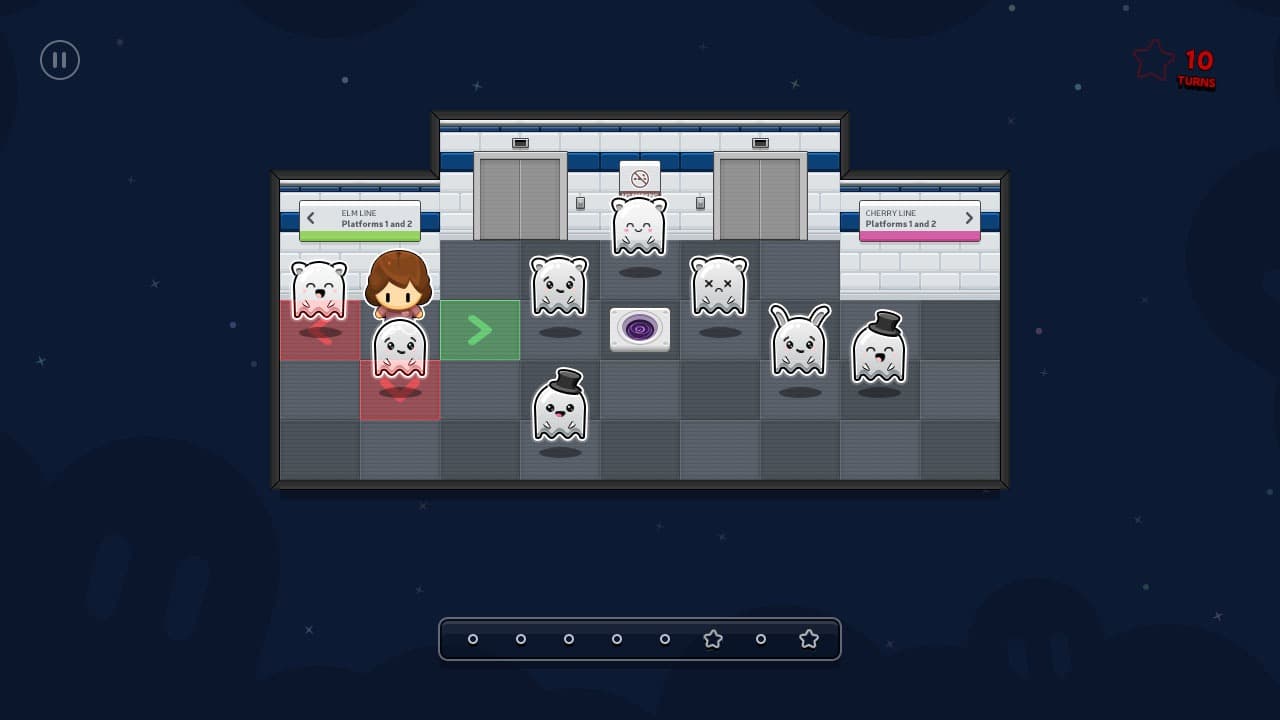Select the top-hat ghost in the bottom row

pyautogui.click(x=560, y=405)
